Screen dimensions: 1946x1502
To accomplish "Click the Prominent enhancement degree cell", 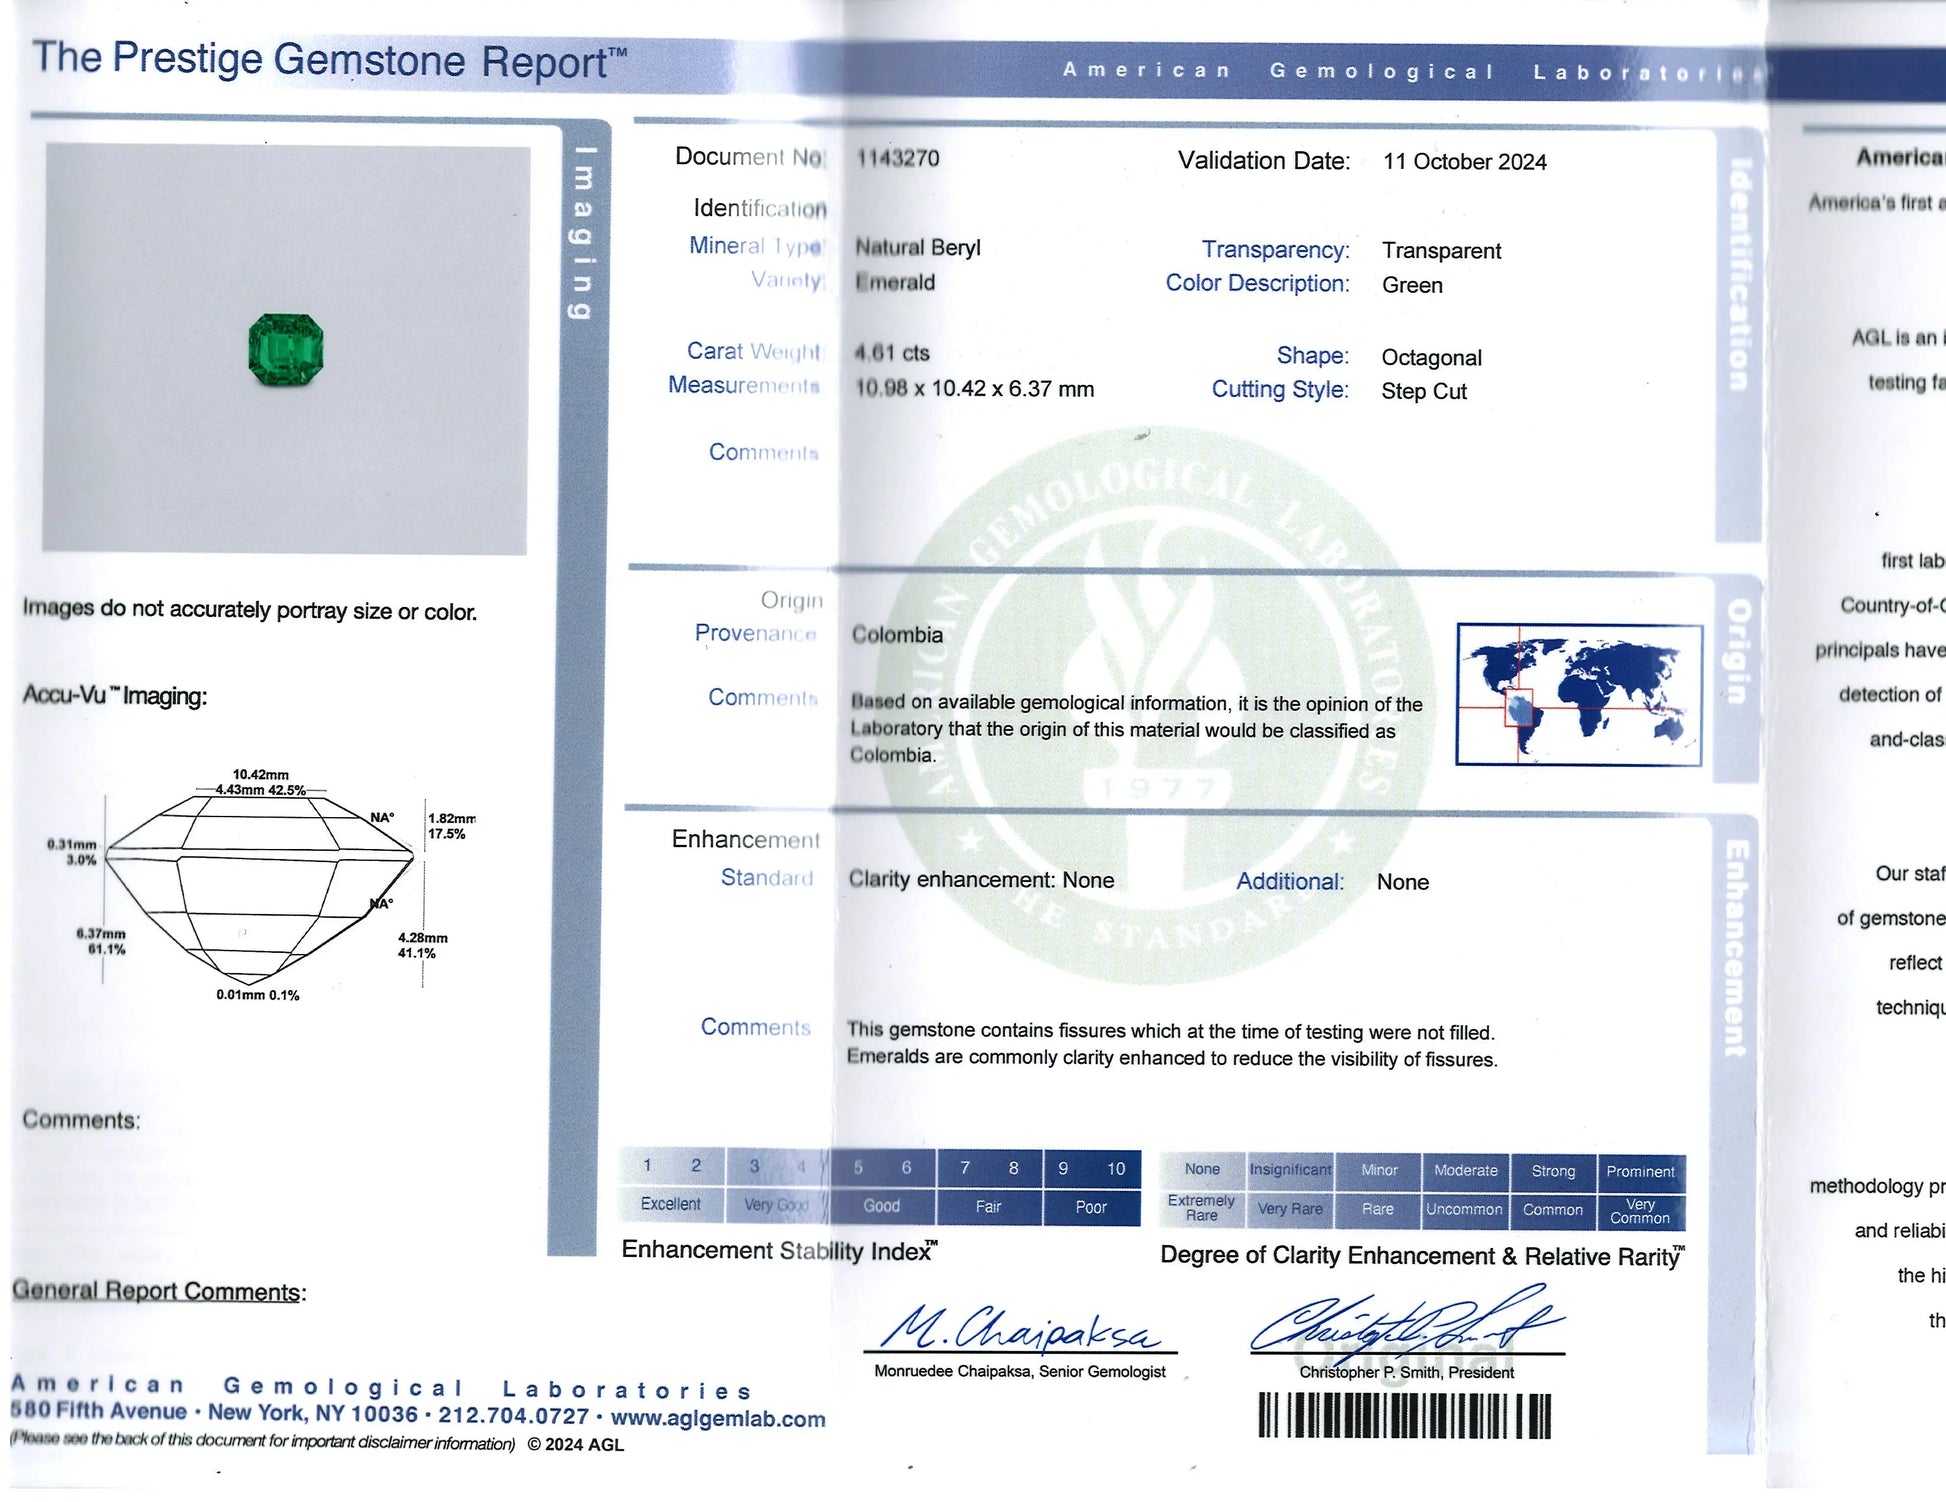I will pos(1639,1171).
